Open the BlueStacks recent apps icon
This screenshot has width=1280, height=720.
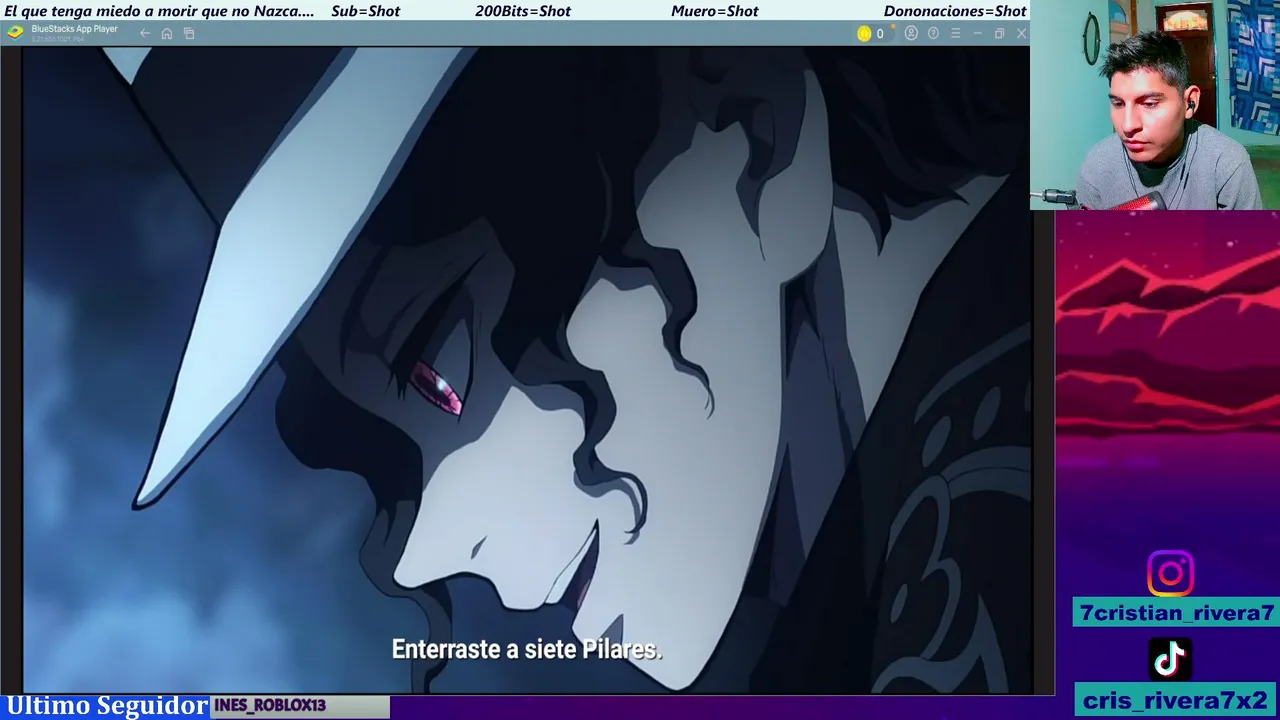pyautogui.click(x=189, y=33)
